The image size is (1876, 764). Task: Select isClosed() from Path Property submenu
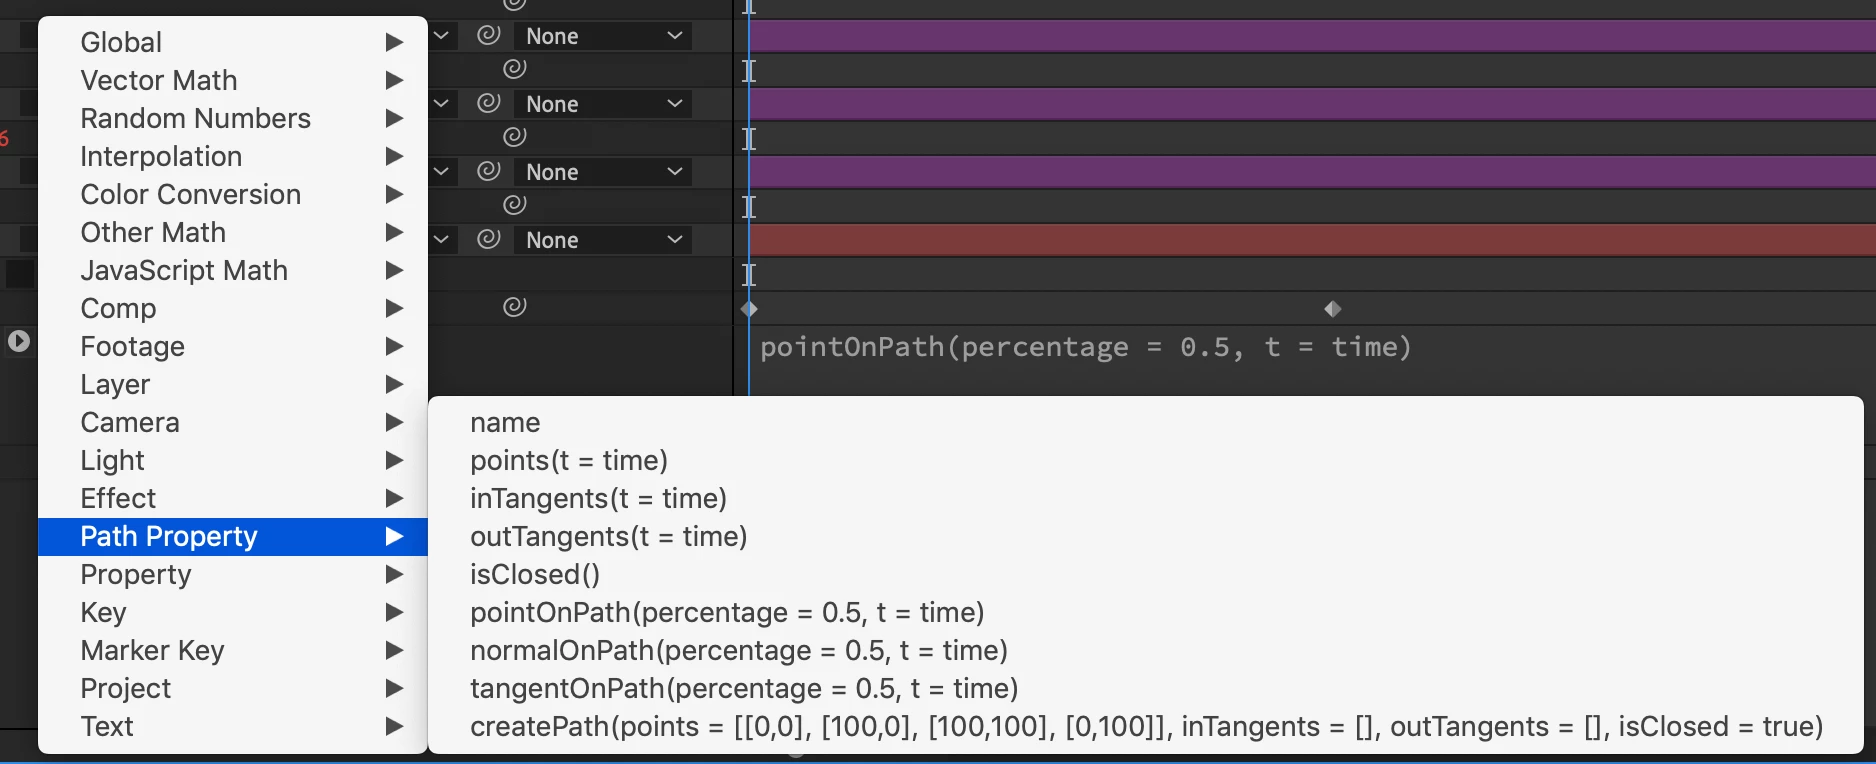535,574
